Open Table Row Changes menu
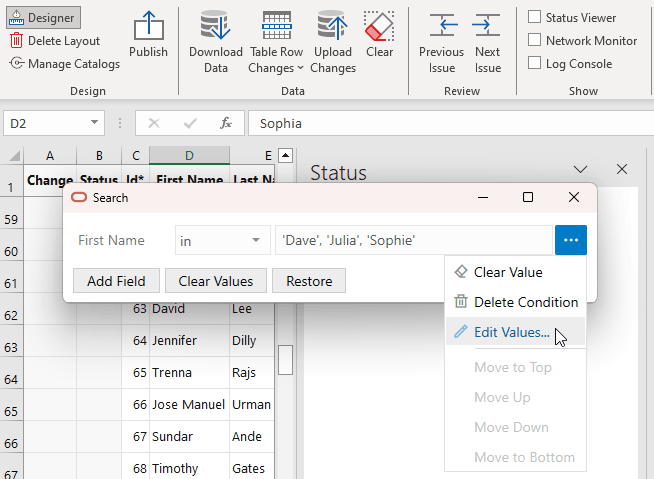Image resolution: width=654 pixels, height=479 pixels. (276, 42)
